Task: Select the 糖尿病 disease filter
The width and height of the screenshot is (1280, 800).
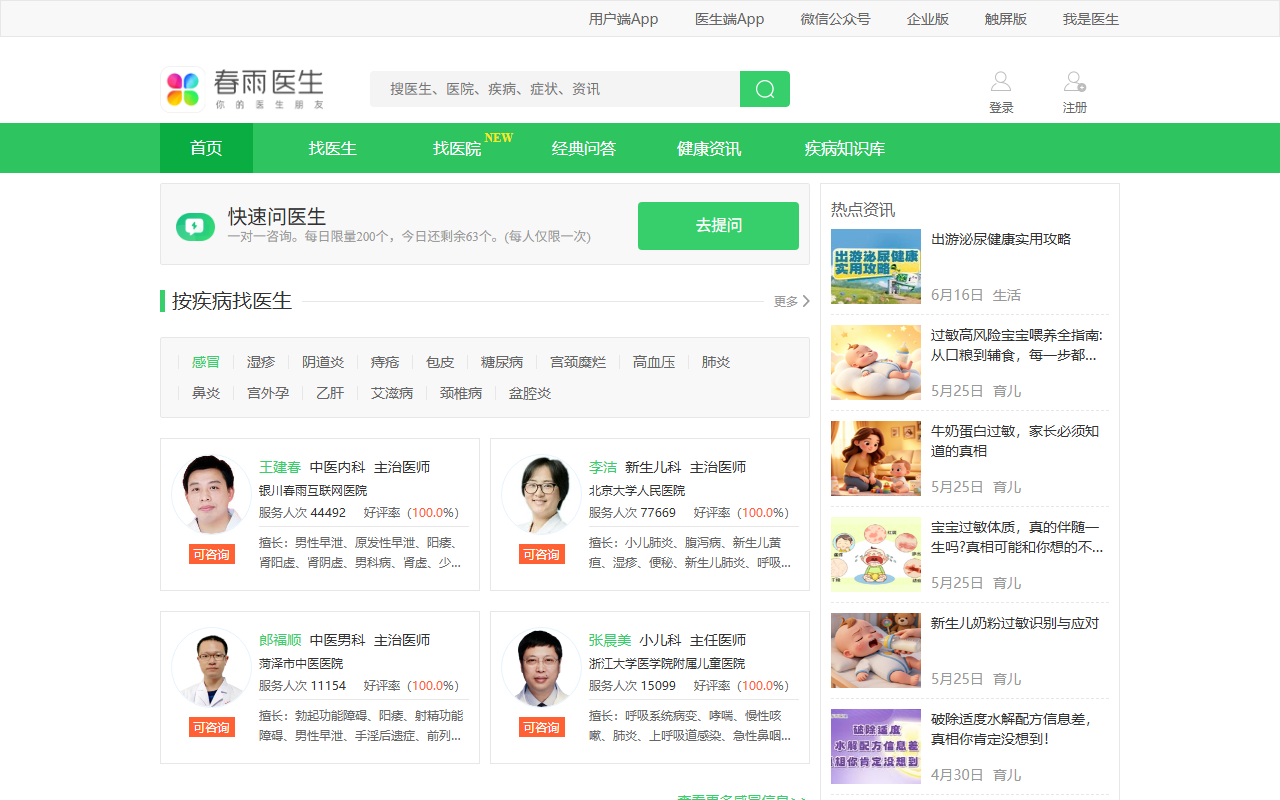Action: [x=502, y=362]
